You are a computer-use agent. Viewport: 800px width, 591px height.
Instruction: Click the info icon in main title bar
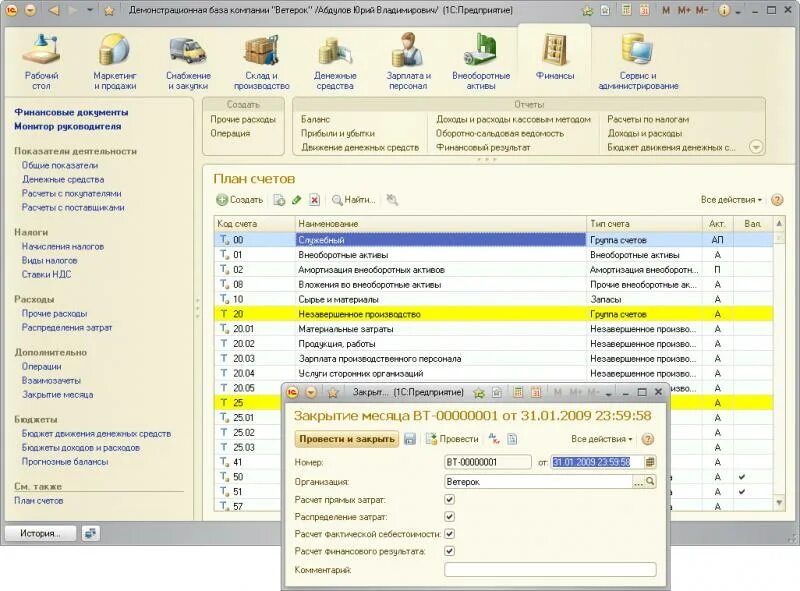724,10
